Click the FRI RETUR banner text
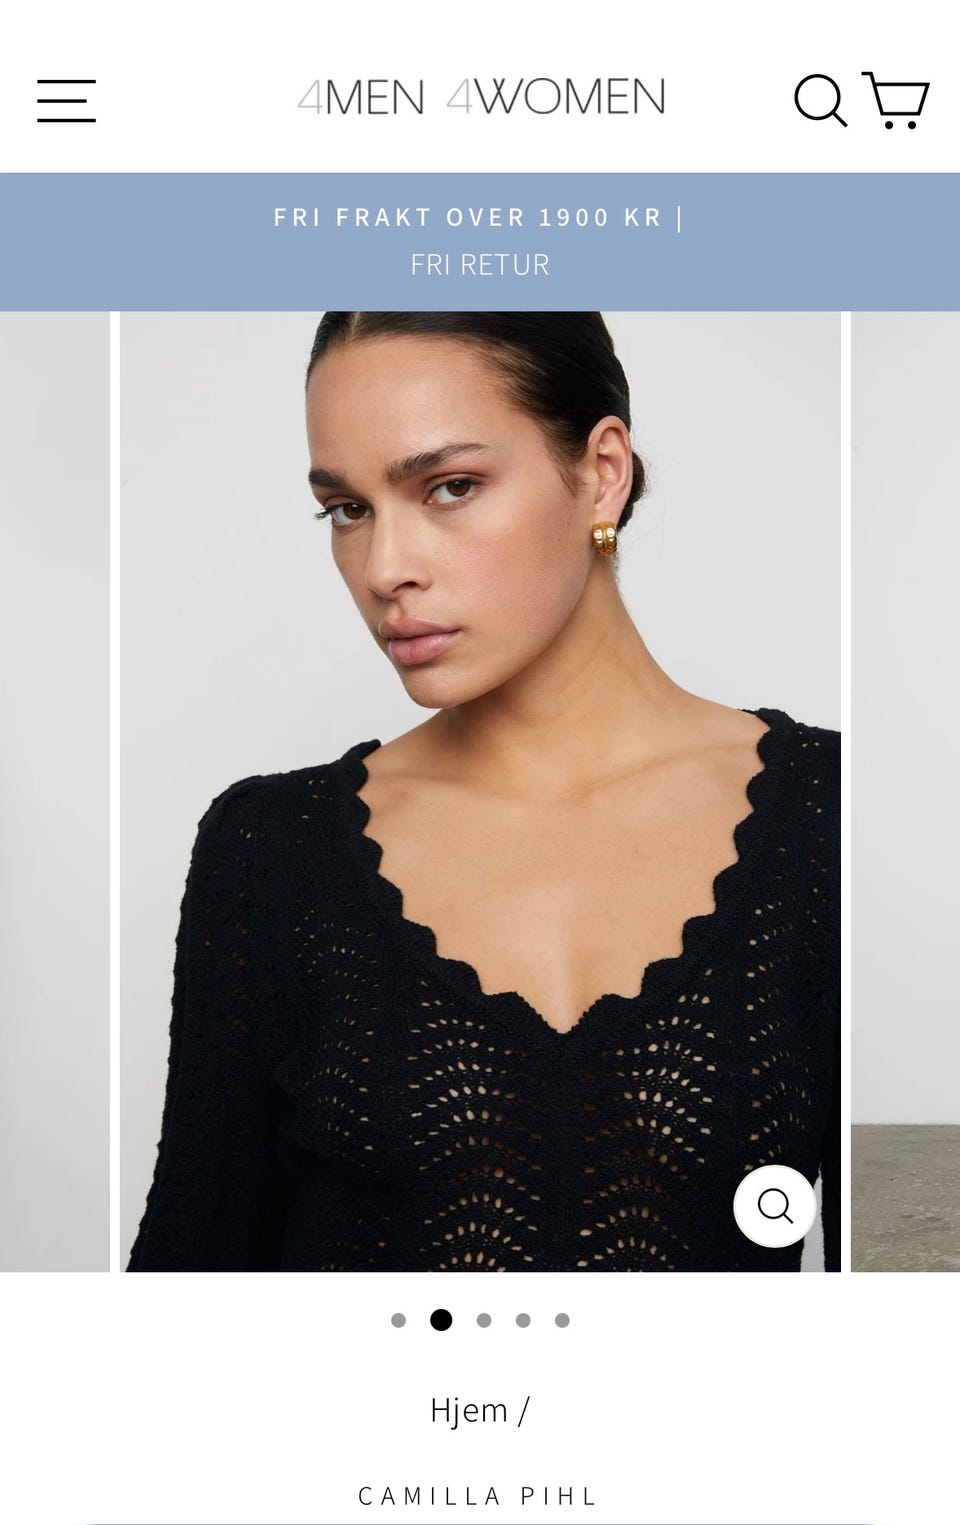The image size is (960, 1525). pos(480,265)
